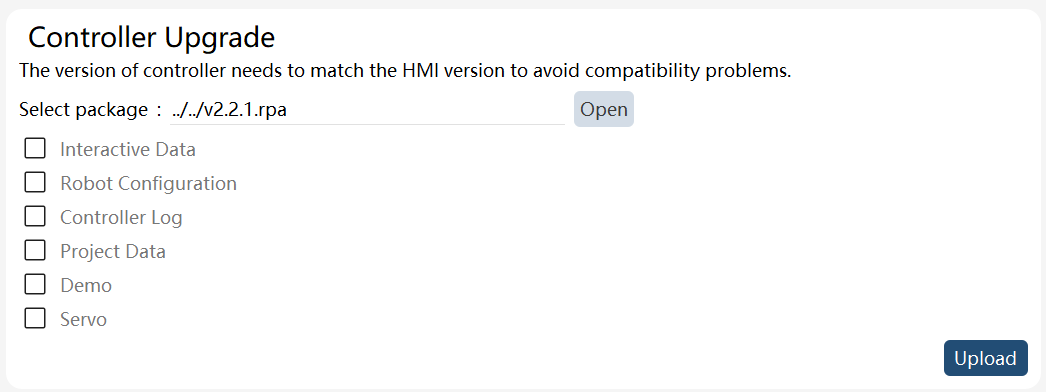Click the Controller Upgrade heading
The image size is (1046, 392).
click(x=151, y=37)
